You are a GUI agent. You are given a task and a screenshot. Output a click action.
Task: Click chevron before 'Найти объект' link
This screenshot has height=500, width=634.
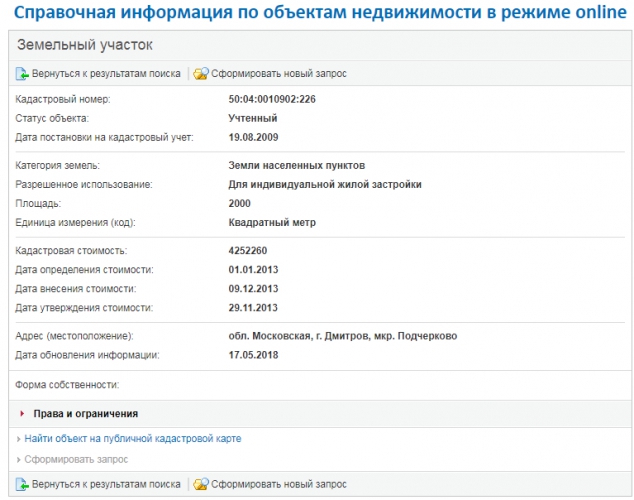19,439
